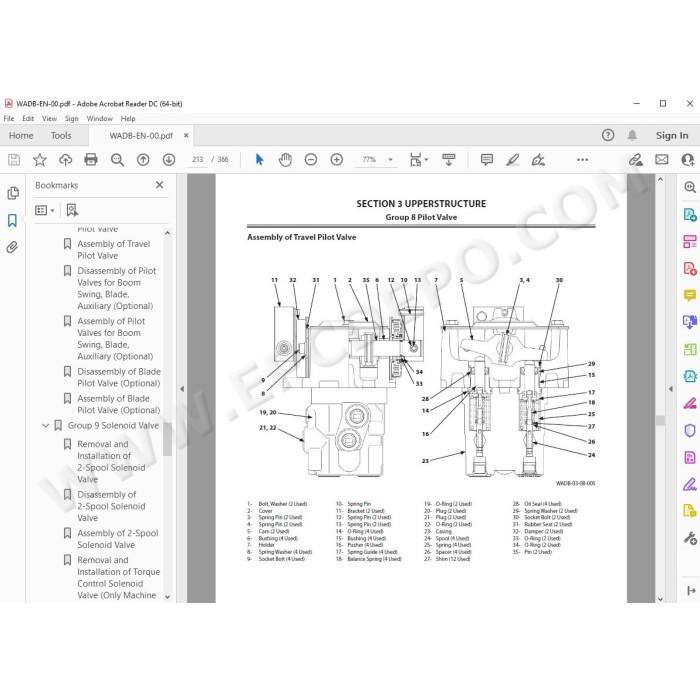The image size is (700, 700).
Task: Print the document with the printer icon
Action: coord(91,159)
